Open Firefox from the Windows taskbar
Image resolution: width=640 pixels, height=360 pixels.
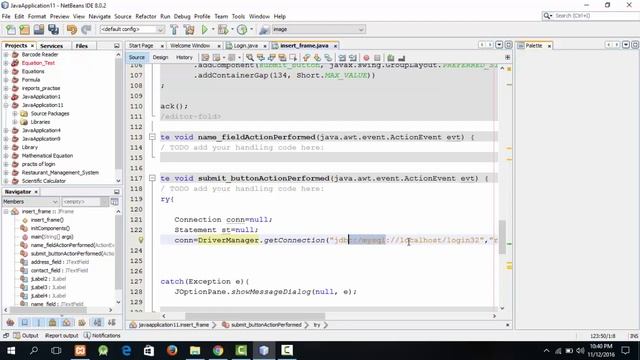pos(172,350)
